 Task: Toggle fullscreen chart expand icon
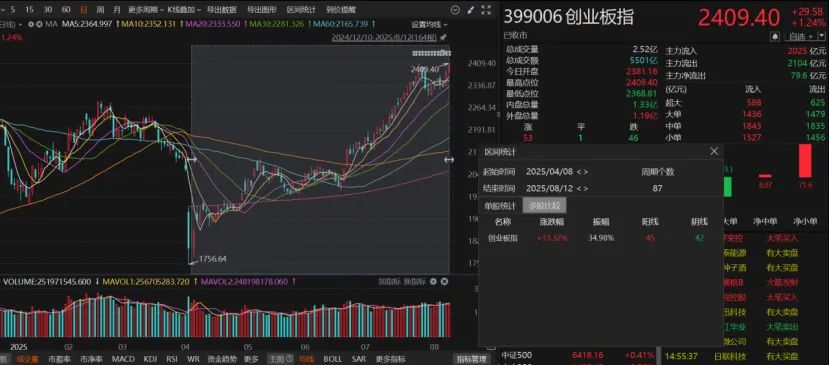tap(486, 10)
